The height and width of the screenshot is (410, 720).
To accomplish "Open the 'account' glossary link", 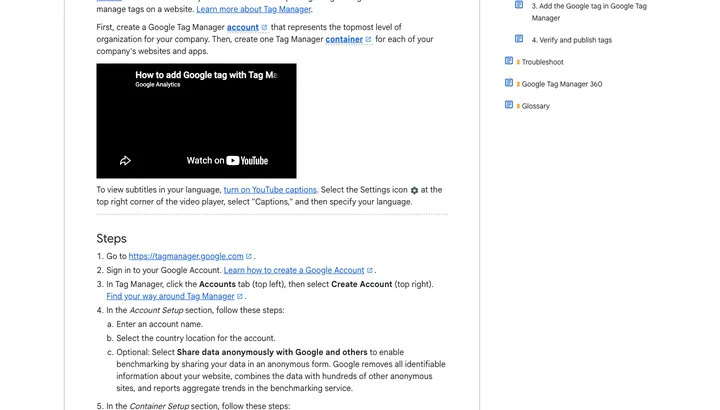I will [x=242, y=27].
